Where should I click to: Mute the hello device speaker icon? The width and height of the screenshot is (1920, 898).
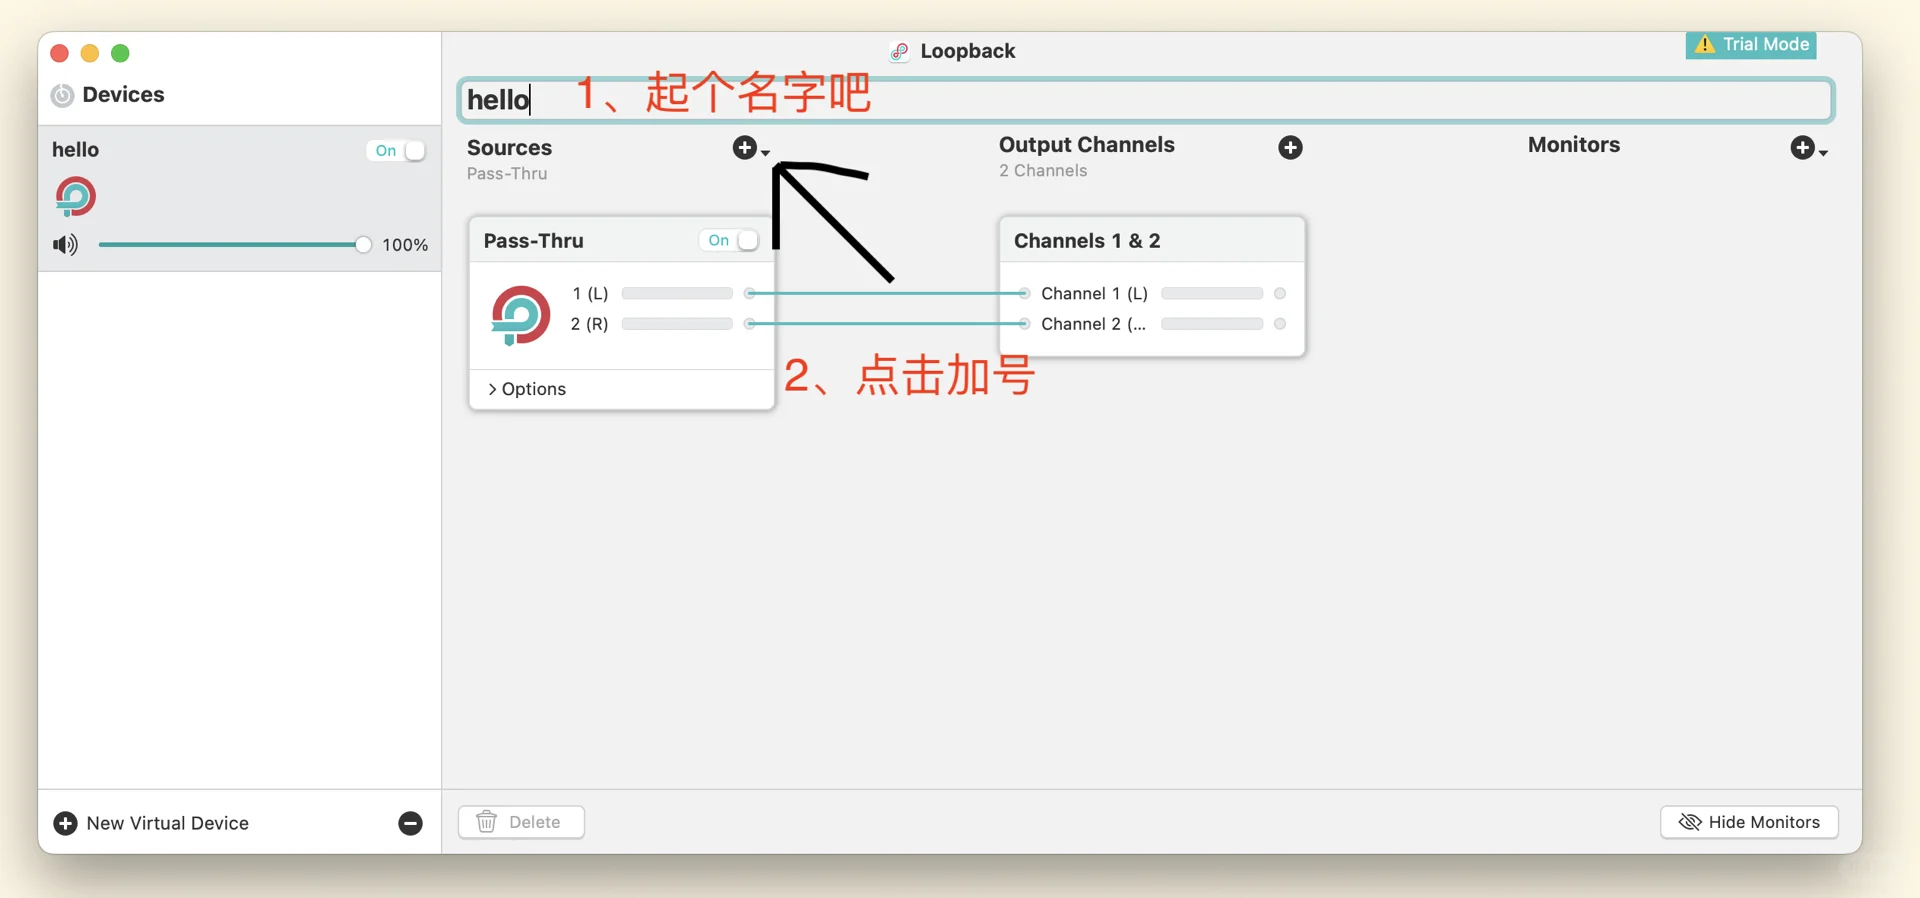[65, 245]
